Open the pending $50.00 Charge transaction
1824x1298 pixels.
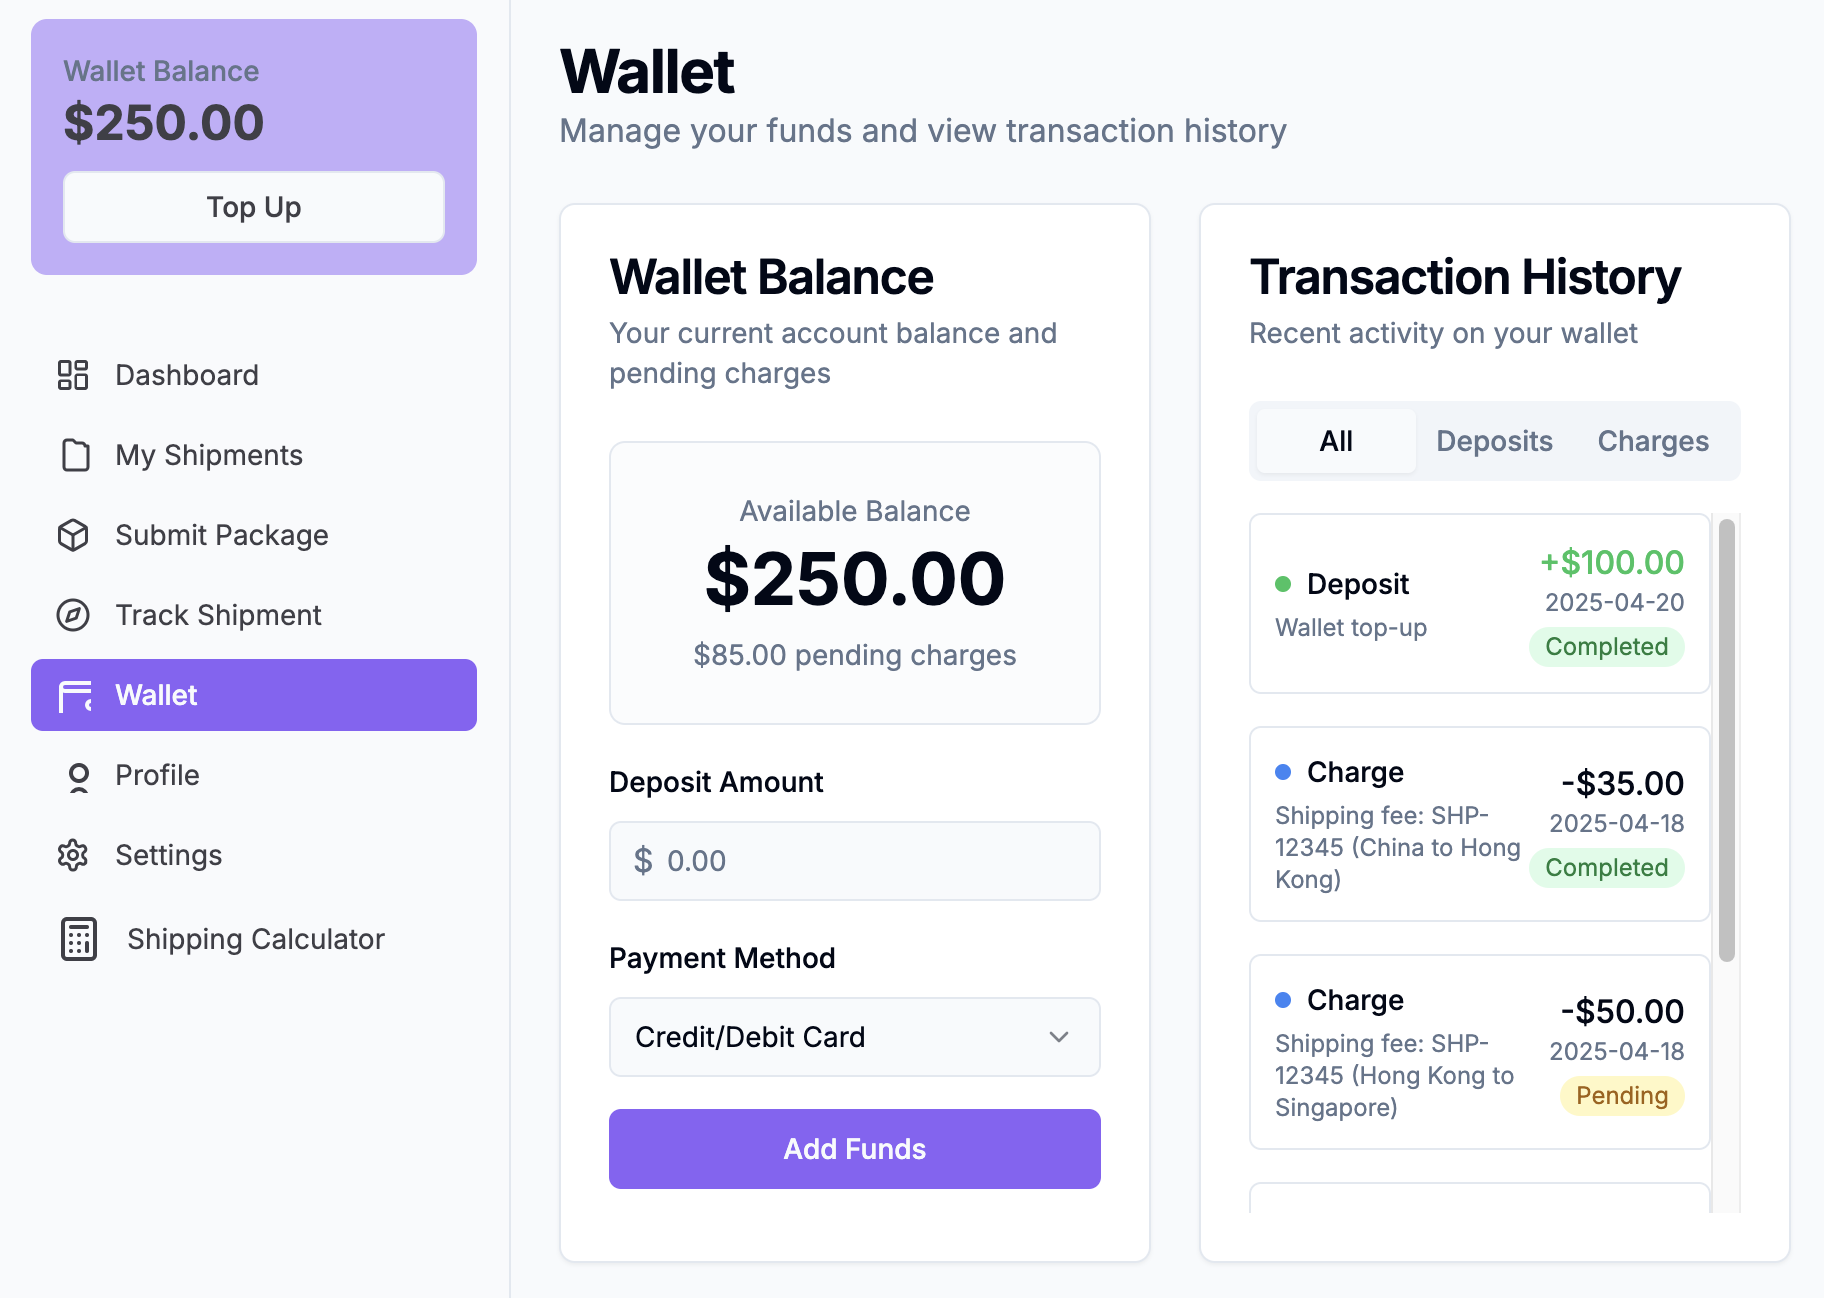coord(1479,1052)
